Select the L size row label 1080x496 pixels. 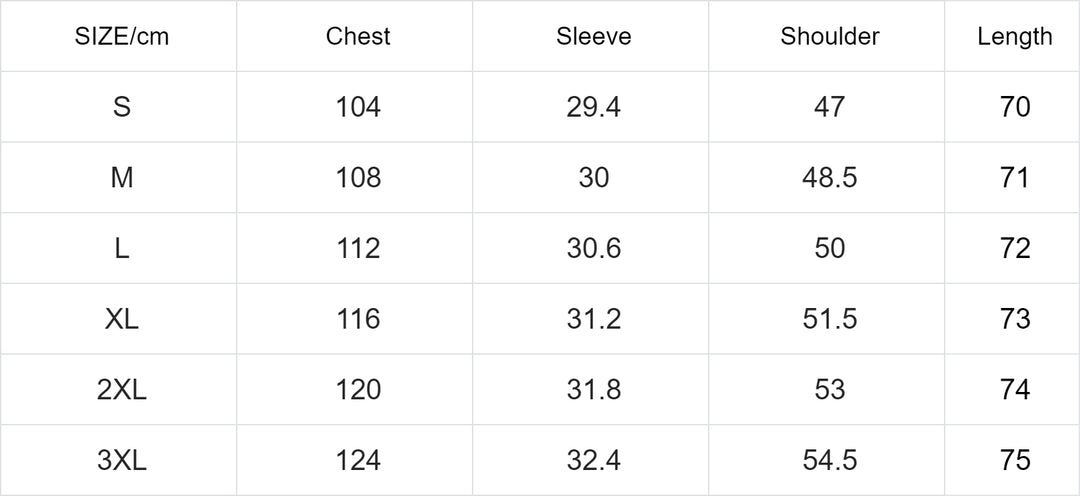(x=121, y=248)
